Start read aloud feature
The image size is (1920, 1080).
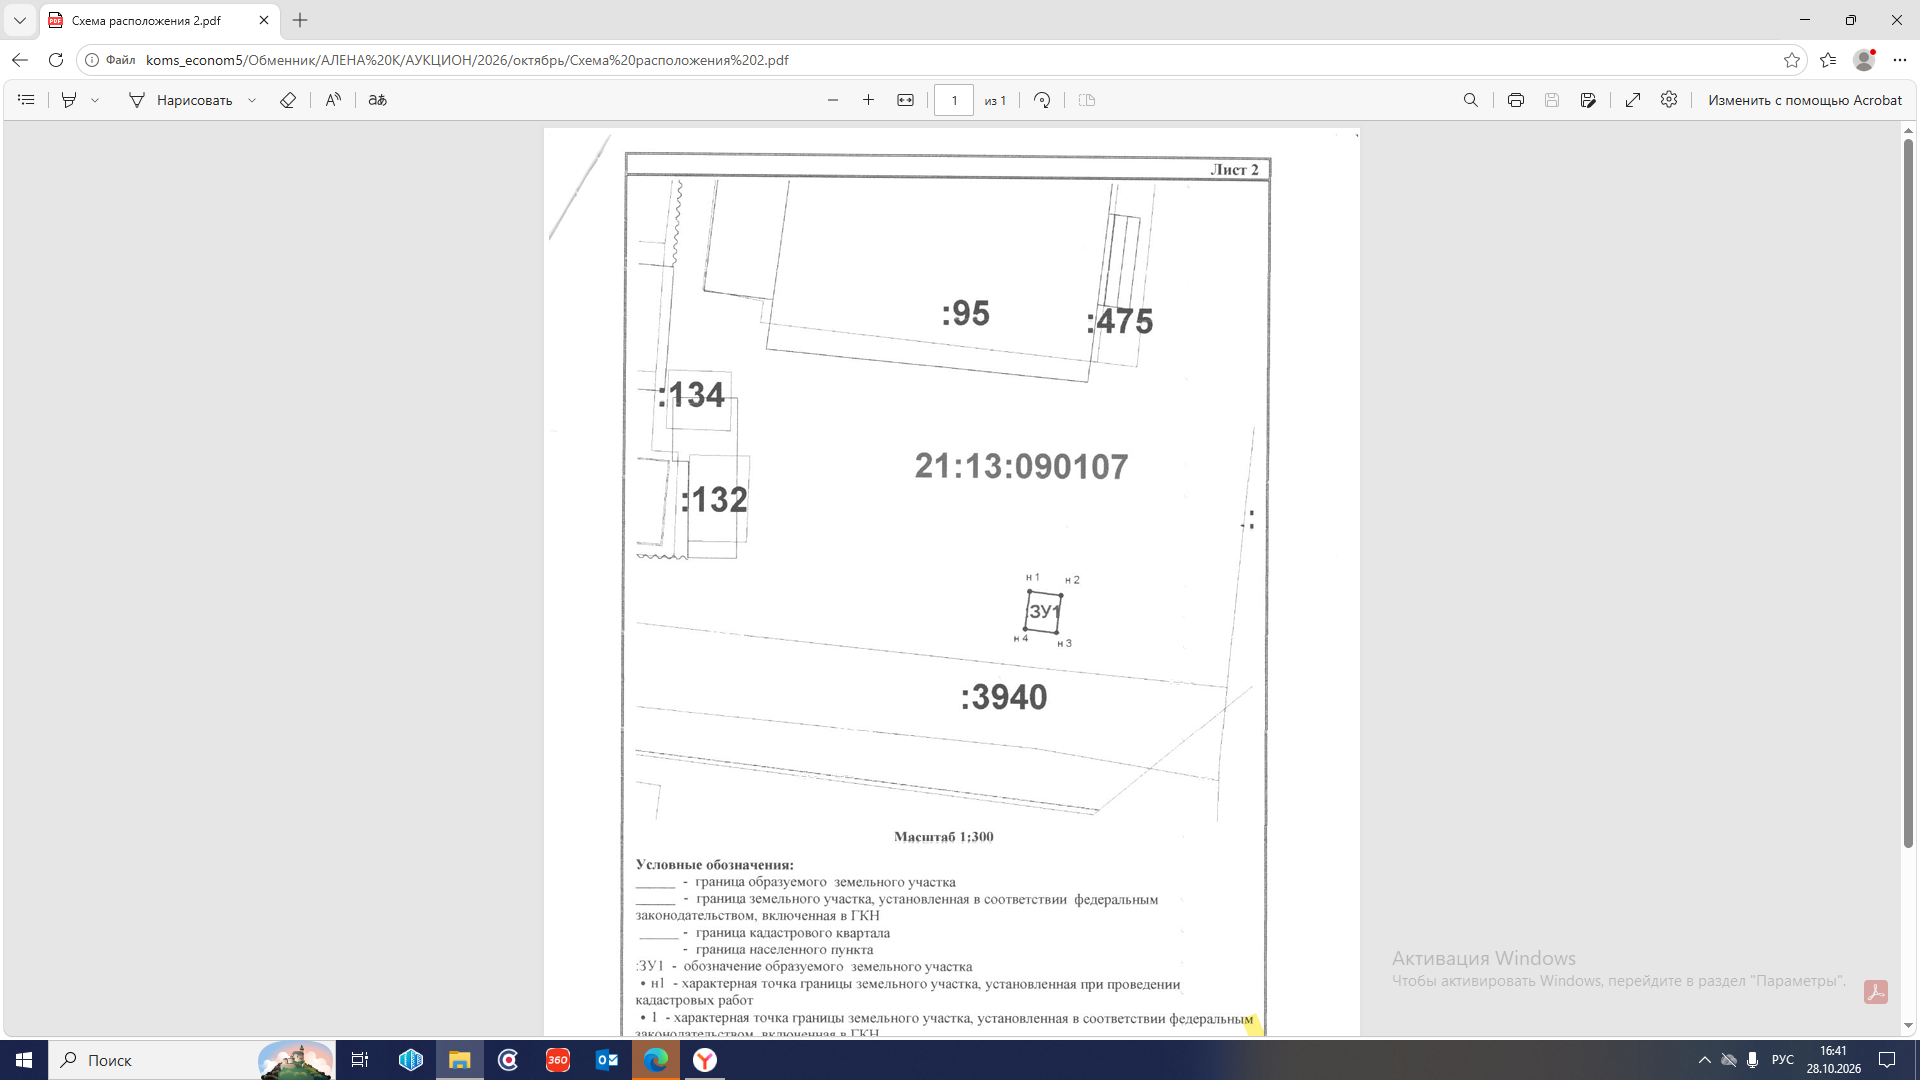[x=333, y=100]
